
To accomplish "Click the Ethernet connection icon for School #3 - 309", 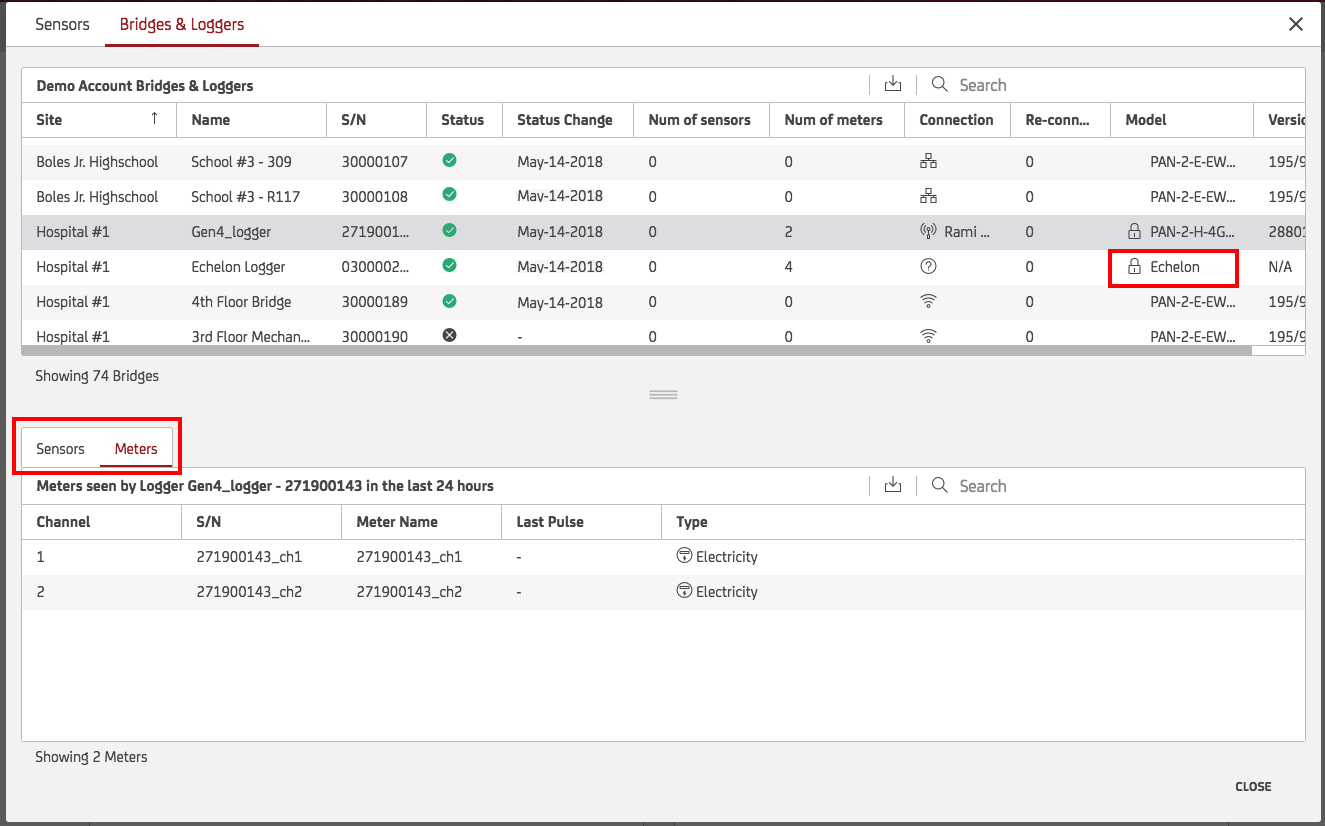I will (928, 160).
